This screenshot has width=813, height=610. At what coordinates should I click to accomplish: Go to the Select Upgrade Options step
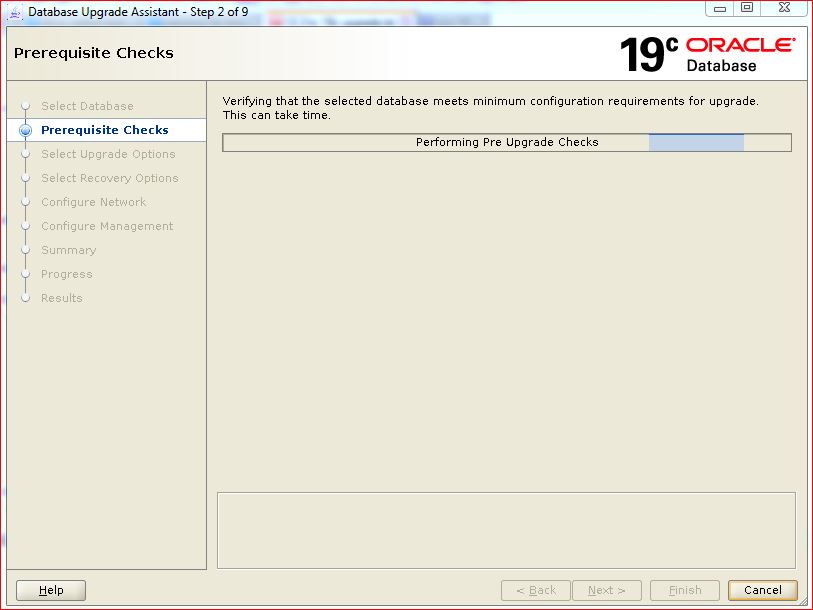point(108,154)
